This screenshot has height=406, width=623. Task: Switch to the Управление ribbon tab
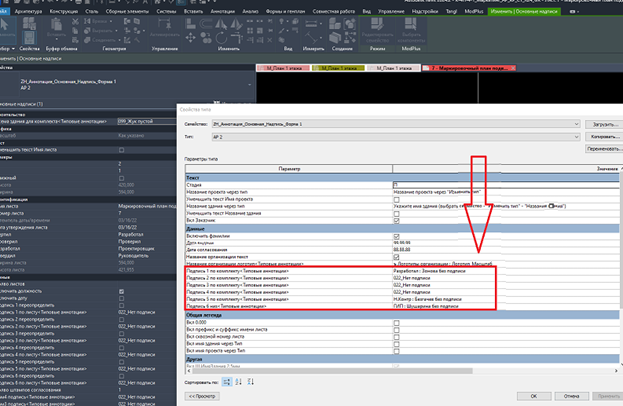391,12
